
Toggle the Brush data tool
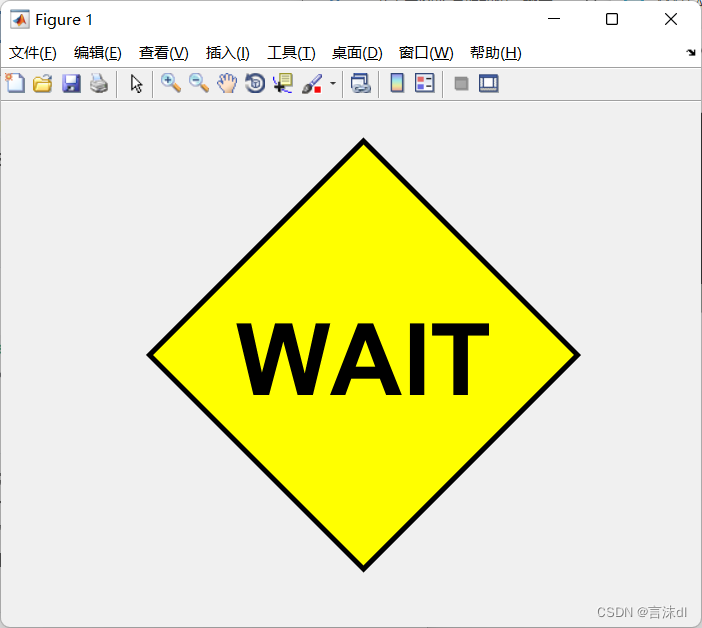point(312,83)
